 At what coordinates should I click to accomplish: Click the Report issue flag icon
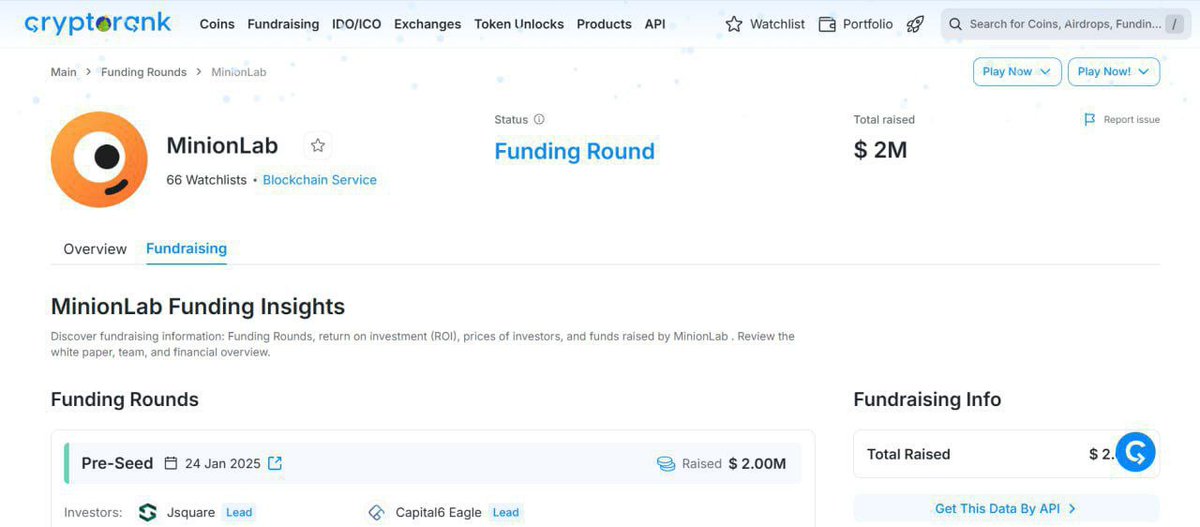(x=1090, y=120)
